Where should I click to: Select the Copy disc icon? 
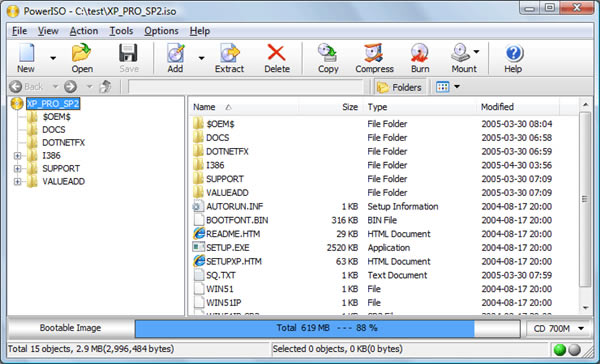point(328,53)
